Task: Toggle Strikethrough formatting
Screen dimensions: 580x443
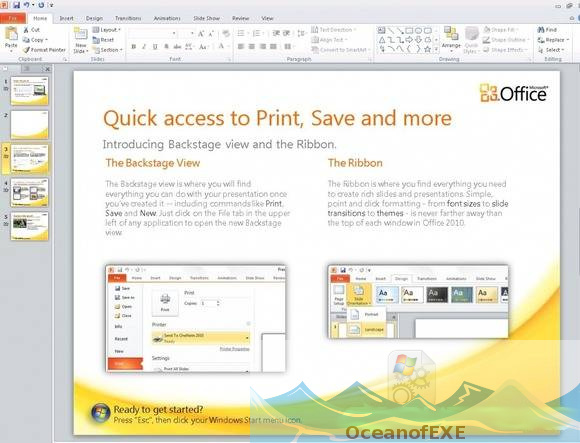Action: point(177,47)
